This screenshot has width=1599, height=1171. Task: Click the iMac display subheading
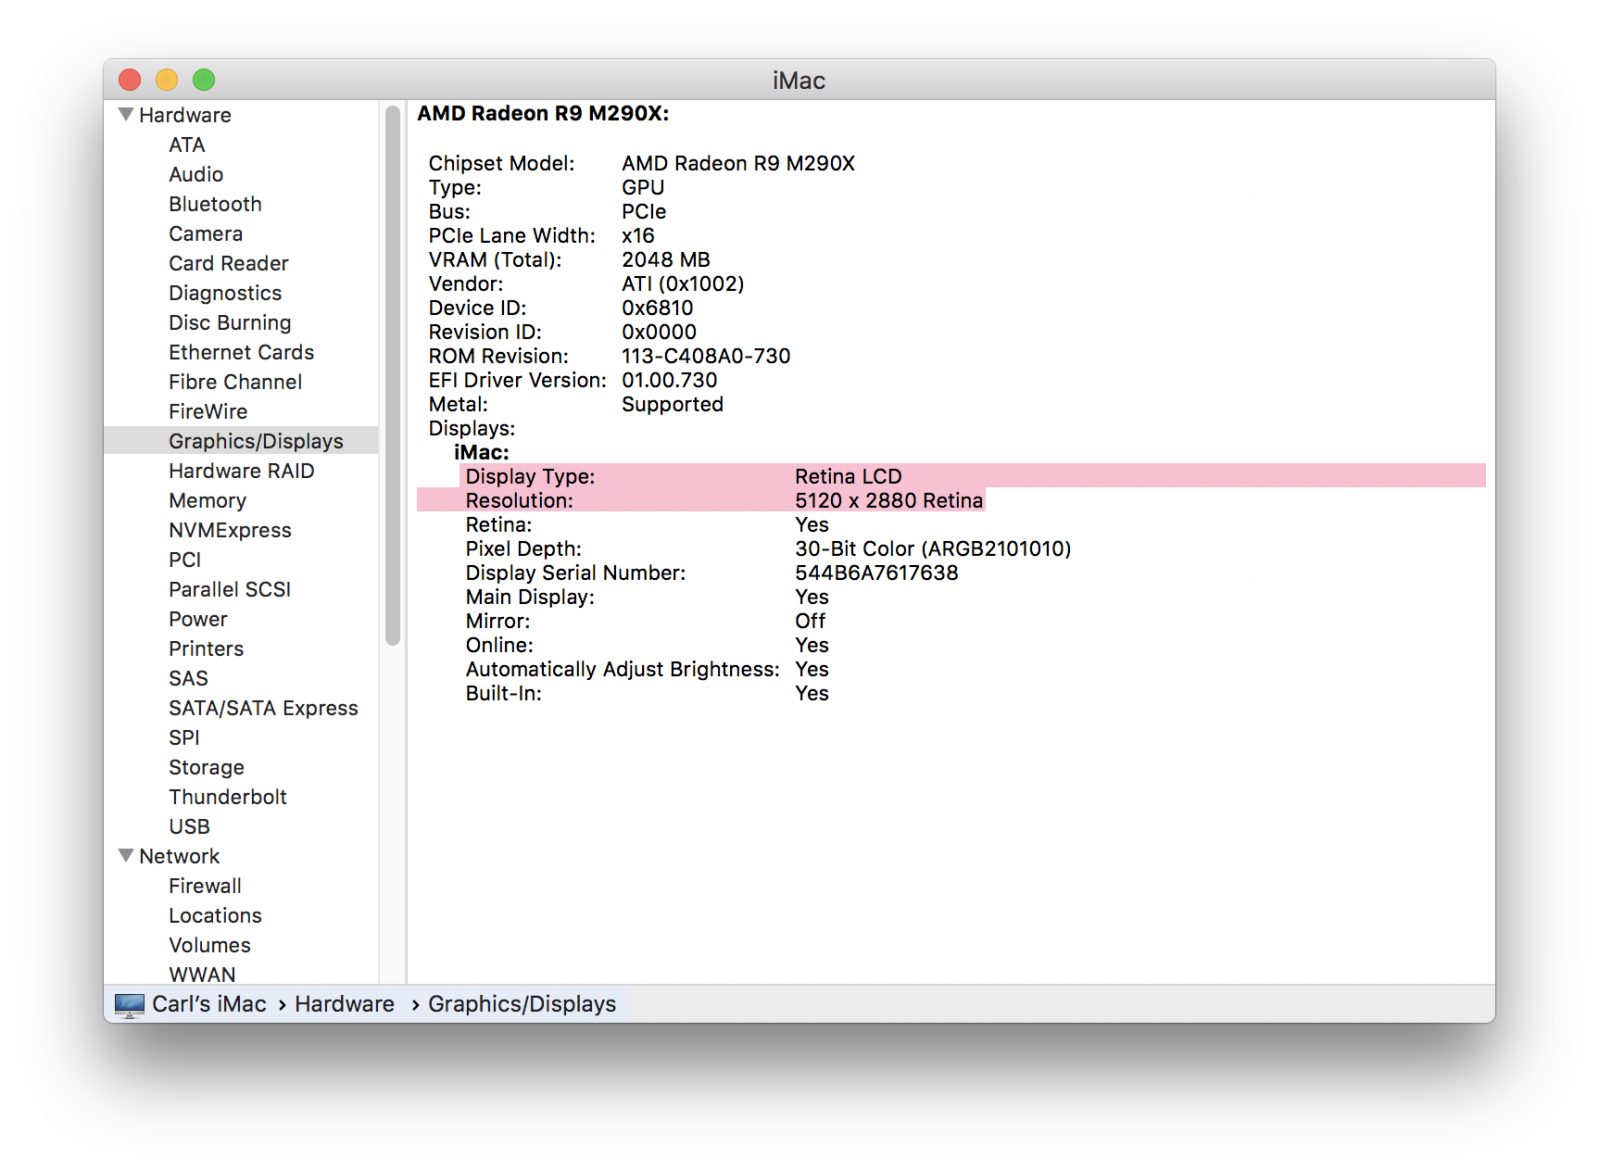pos(481,452)
